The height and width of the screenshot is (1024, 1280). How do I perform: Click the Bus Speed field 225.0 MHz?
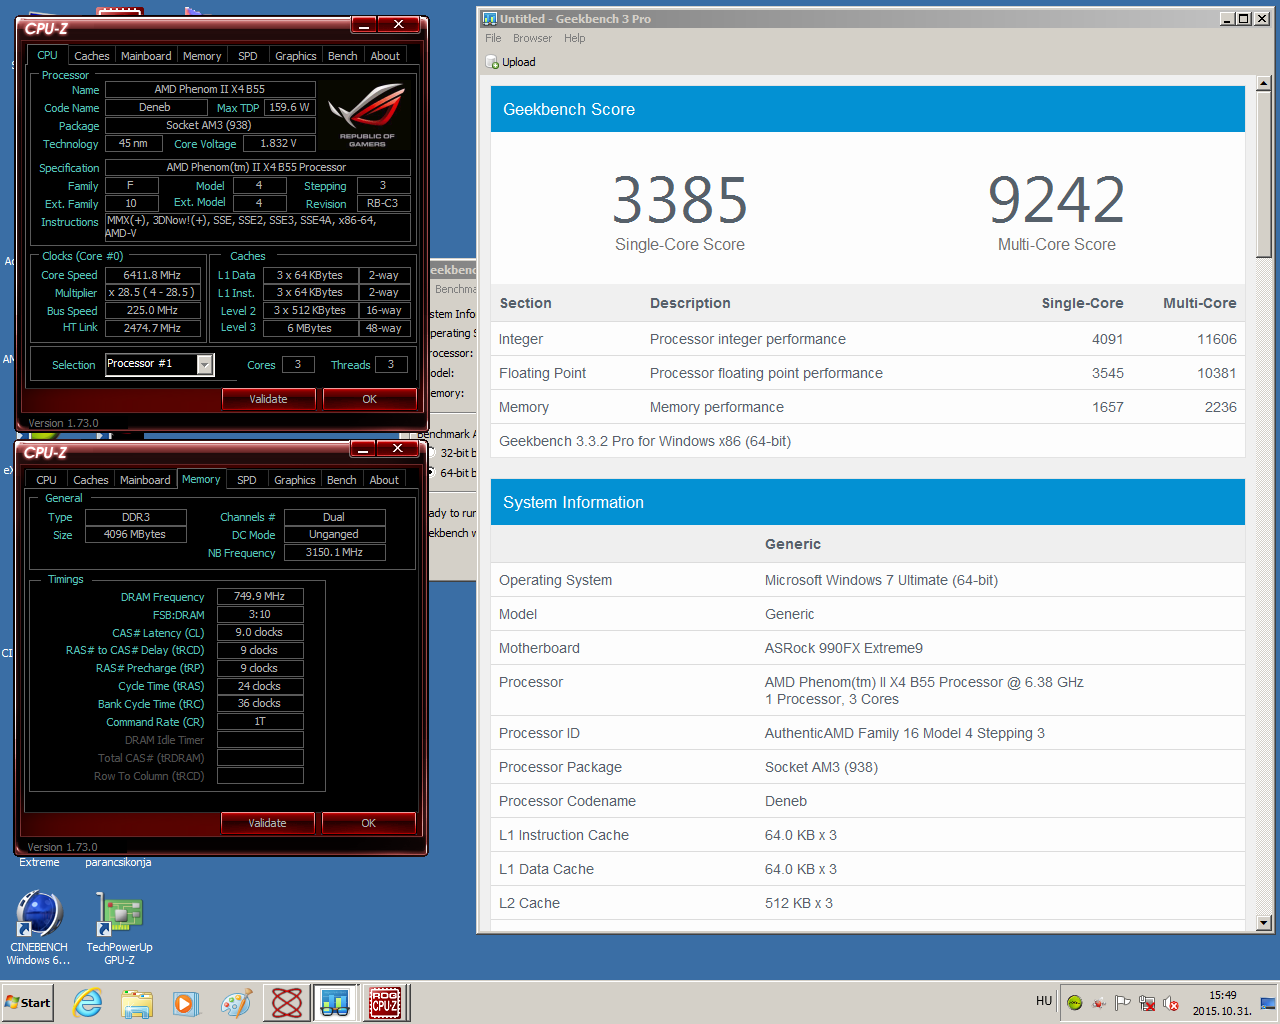152,311
